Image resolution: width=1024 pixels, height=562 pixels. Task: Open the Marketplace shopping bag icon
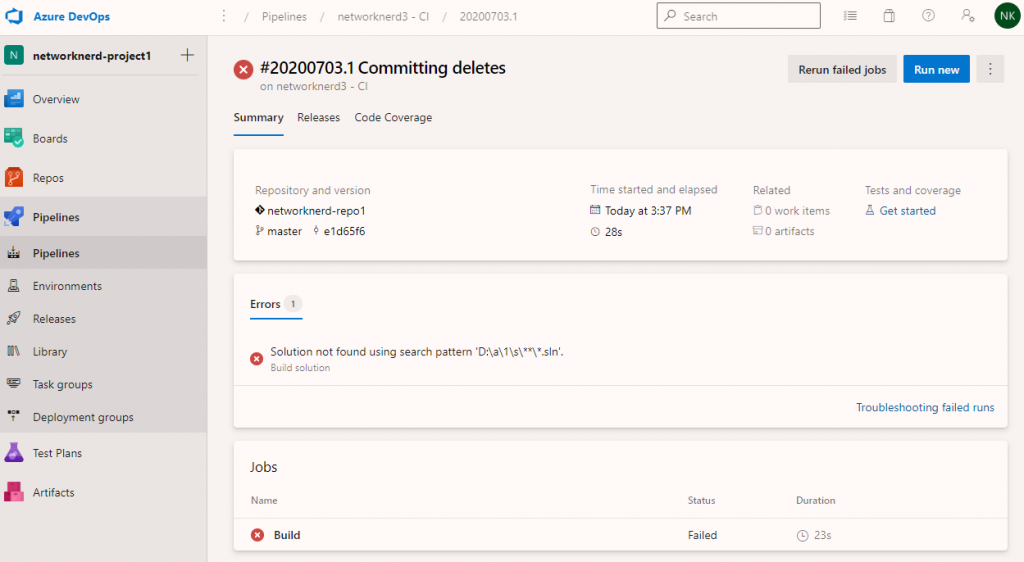(x=889, y=16)
